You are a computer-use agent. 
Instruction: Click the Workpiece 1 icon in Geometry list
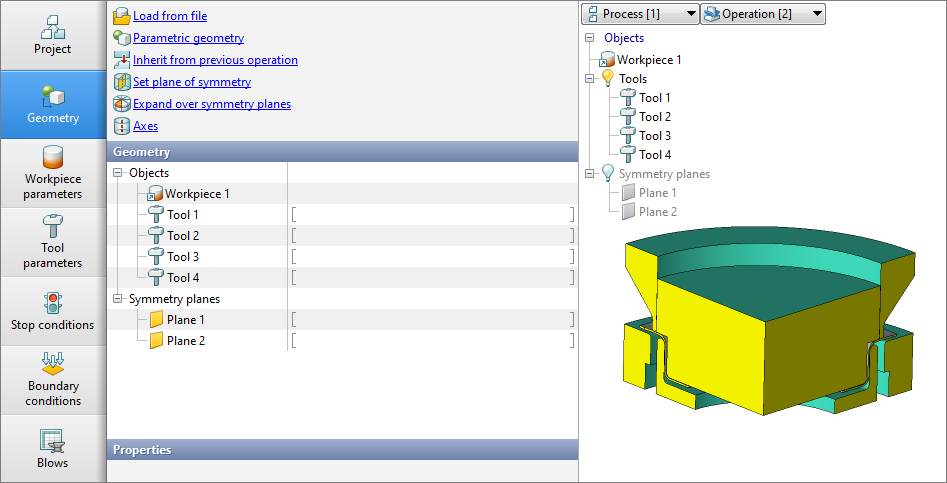[155, 194]
